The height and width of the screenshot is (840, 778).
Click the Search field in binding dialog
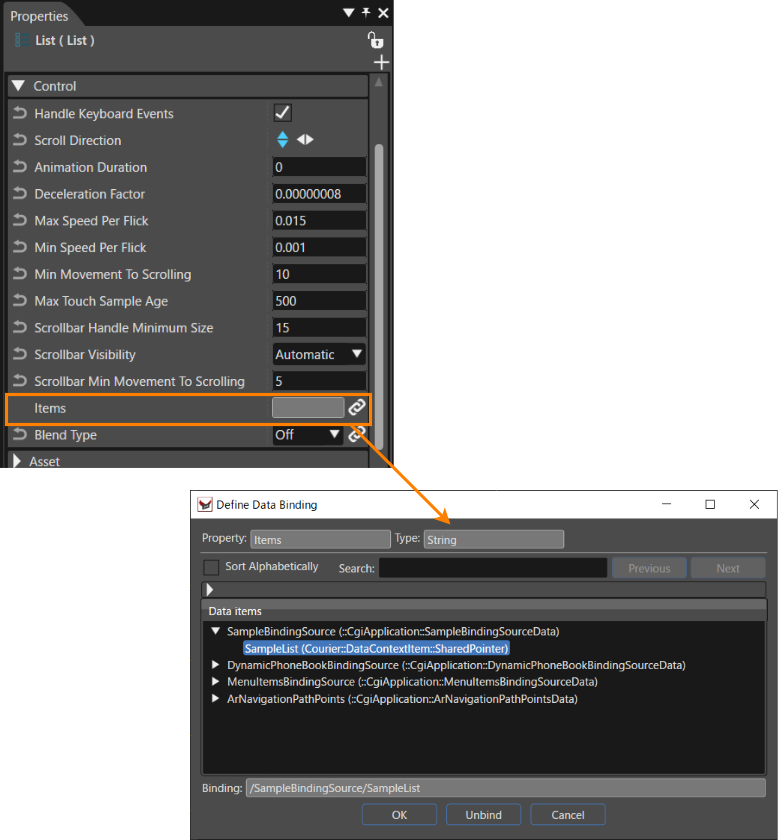(x=493, y=568)
